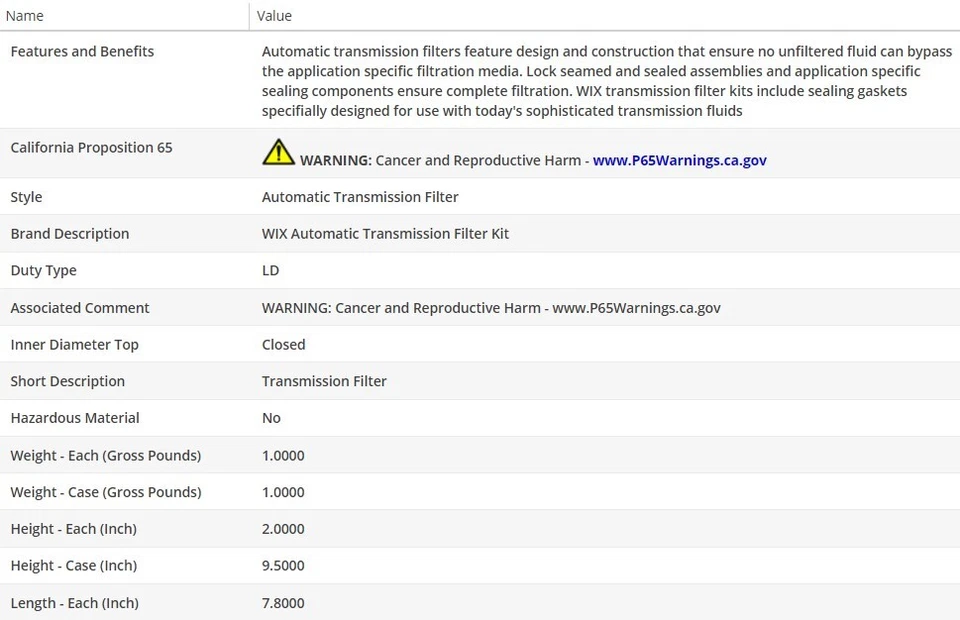
Task: Click the Value column header
Action: [274, 16]
